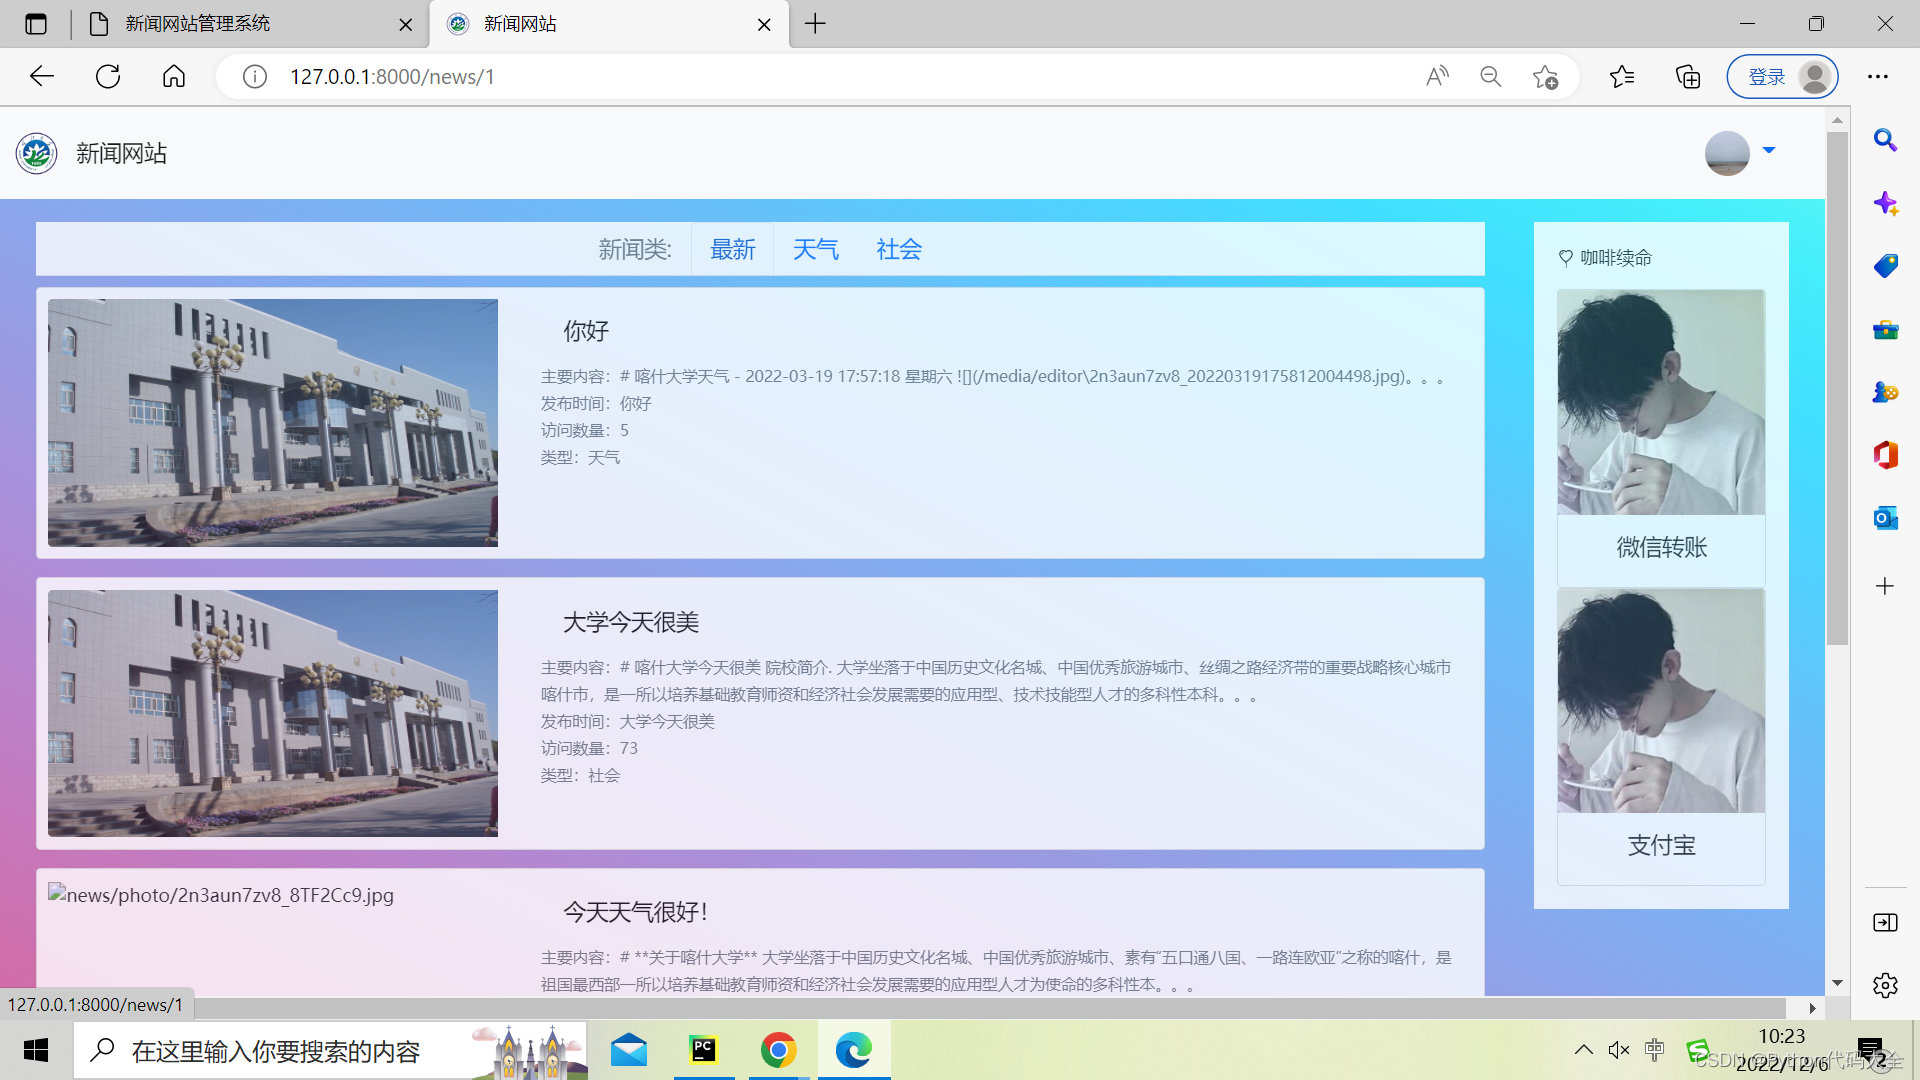
Task: Open the Collections panel
Action: click(1688, 77)
